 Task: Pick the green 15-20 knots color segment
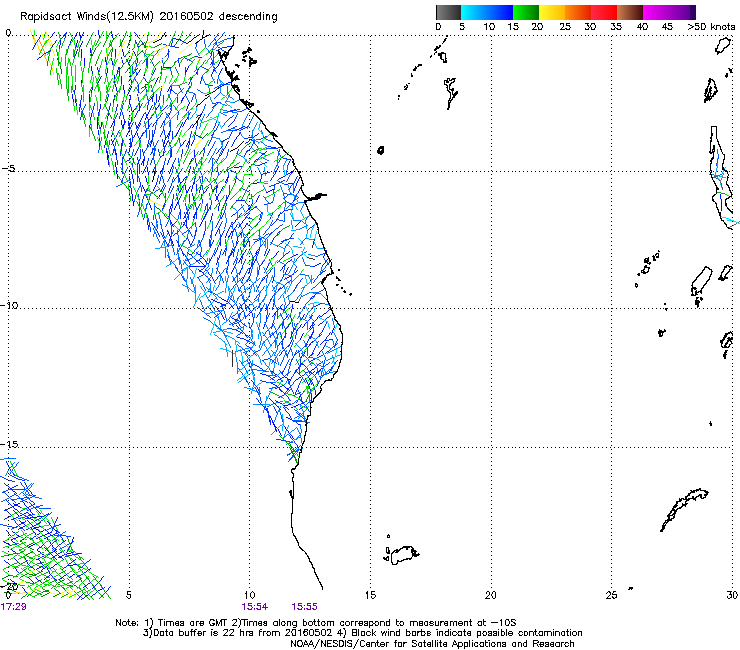point(526,12)
